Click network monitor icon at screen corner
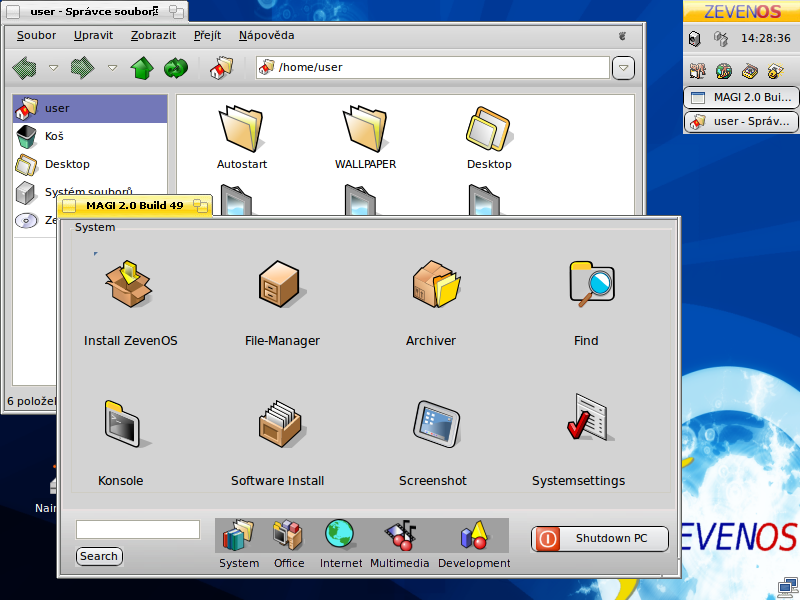This screenshot has height=600, width=800. point(788,588)
